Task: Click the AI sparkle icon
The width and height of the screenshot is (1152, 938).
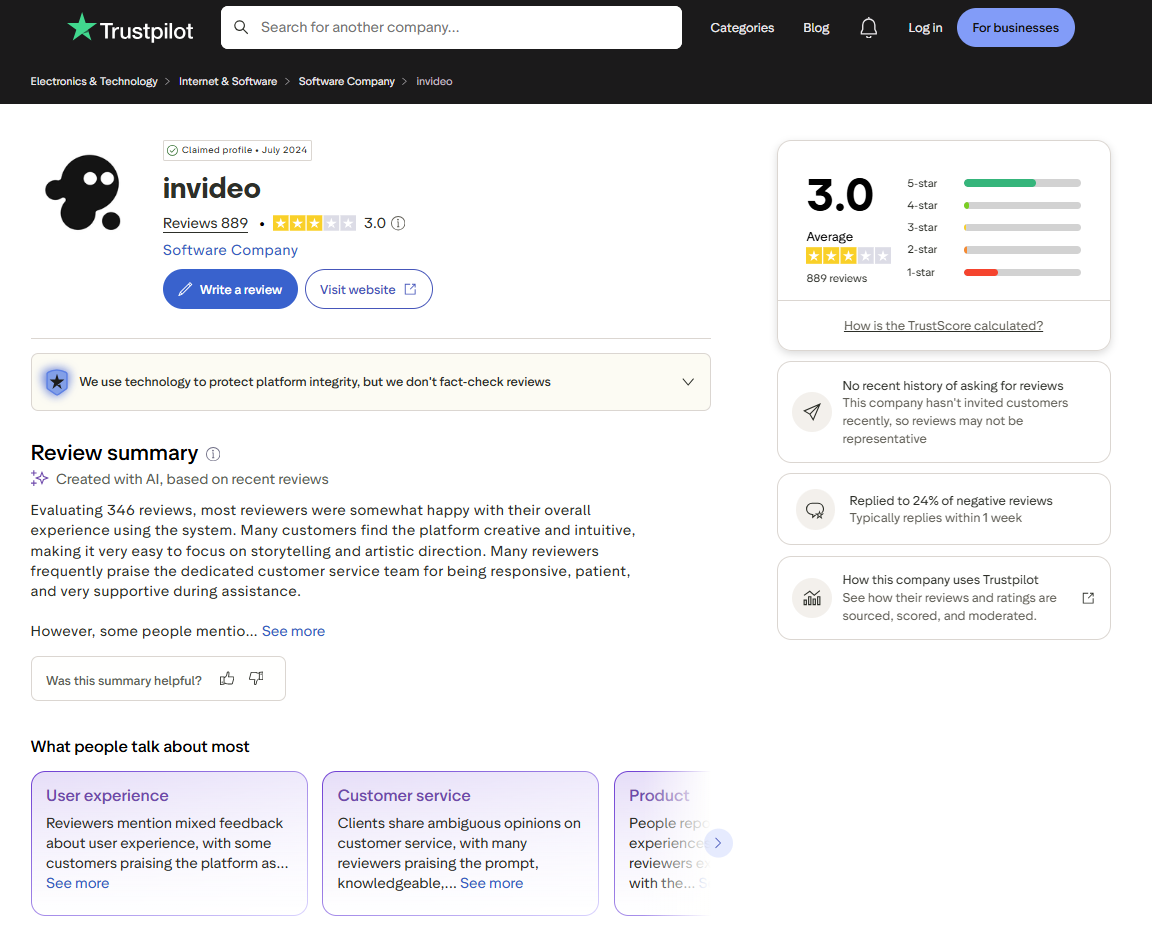Action: pyautogui.click(x=39, y=478)
